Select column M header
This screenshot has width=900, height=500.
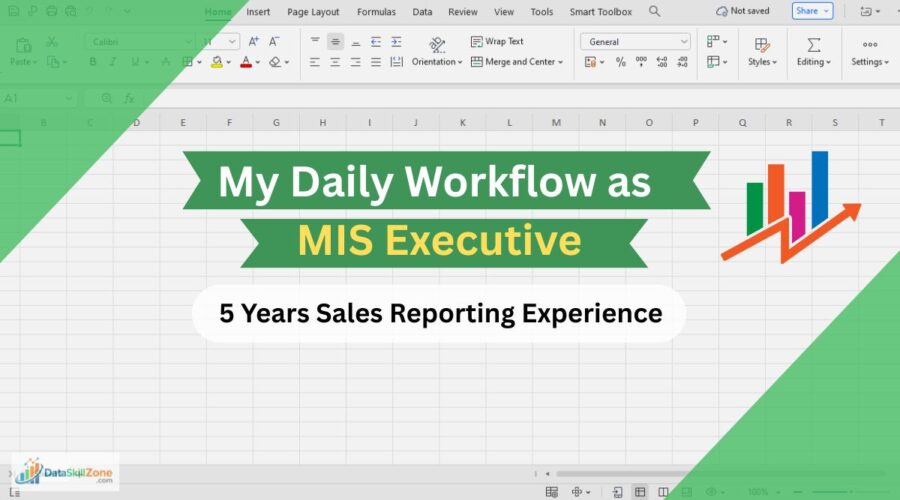point(556,122)
